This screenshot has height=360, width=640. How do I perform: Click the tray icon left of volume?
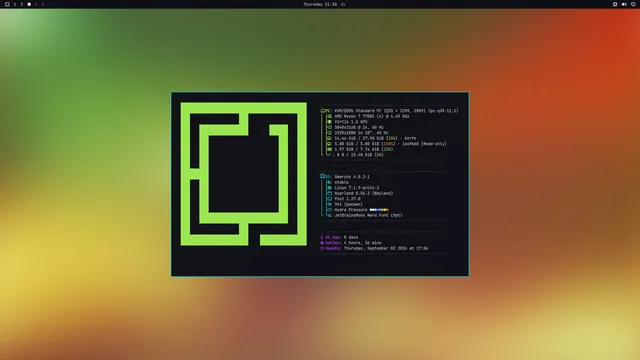click(x=615, y=4)
